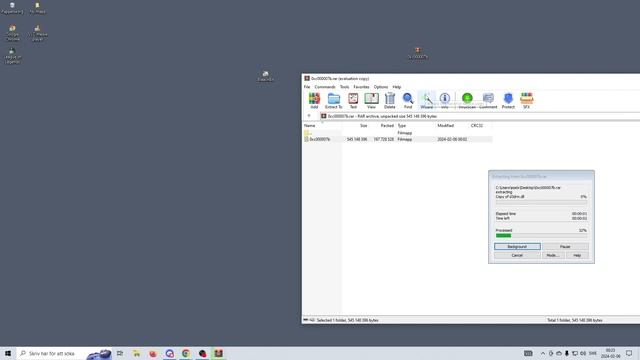
Task: Select the Extract To toolbar icon
Action: click(333, 100)
